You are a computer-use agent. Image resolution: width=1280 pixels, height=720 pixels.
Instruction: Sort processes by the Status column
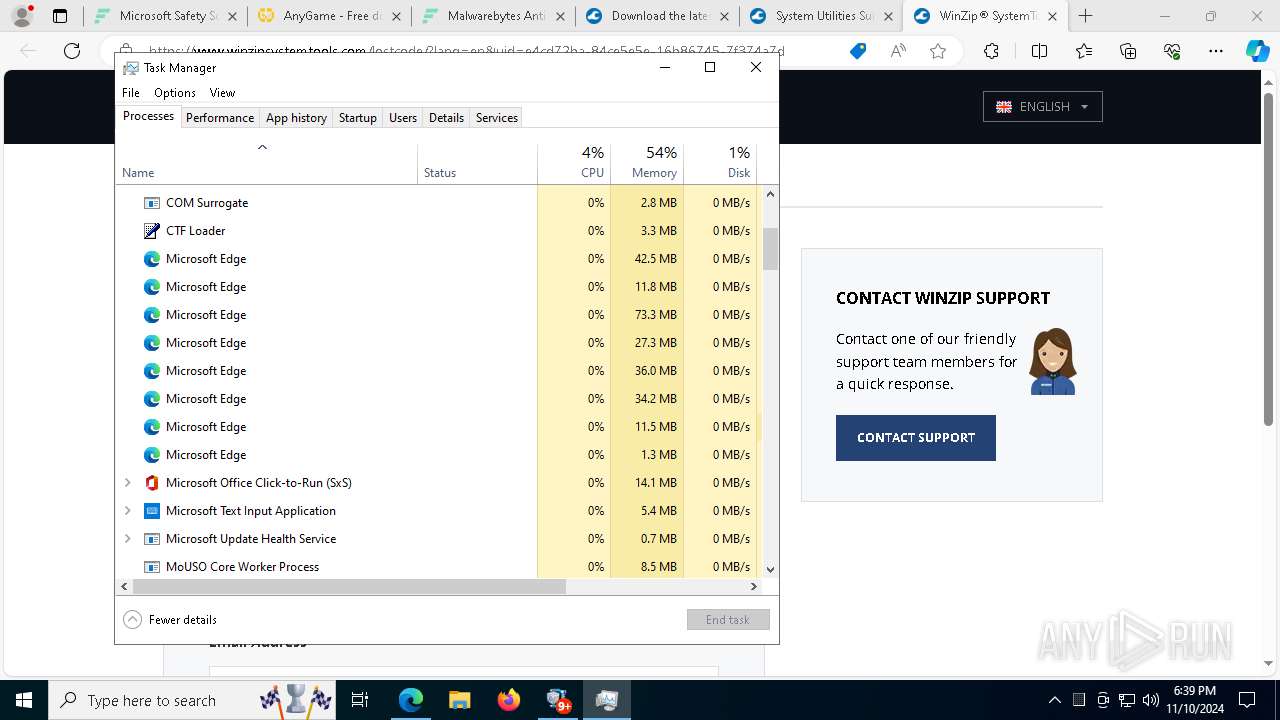pyautogui.click(x=477, y=164)
